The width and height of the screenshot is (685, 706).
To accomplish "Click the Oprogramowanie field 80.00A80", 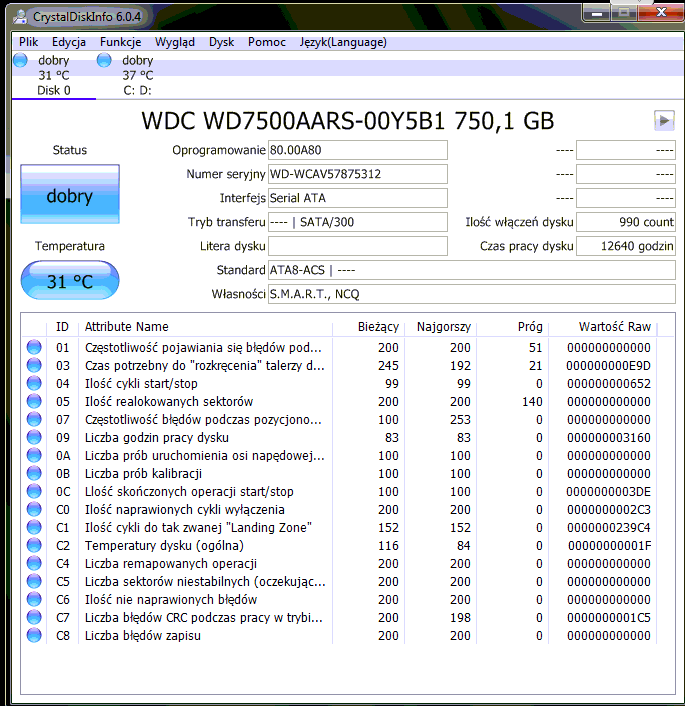I will click(x=358, y=150).
